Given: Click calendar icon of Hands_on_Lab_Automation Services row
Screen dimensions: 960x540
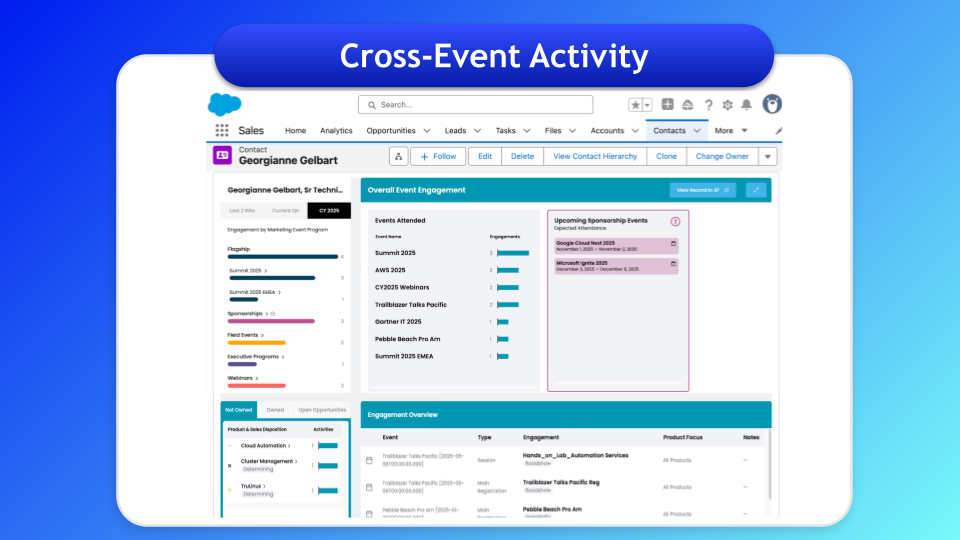Looking at the screenshot, I should coord(369,460).
